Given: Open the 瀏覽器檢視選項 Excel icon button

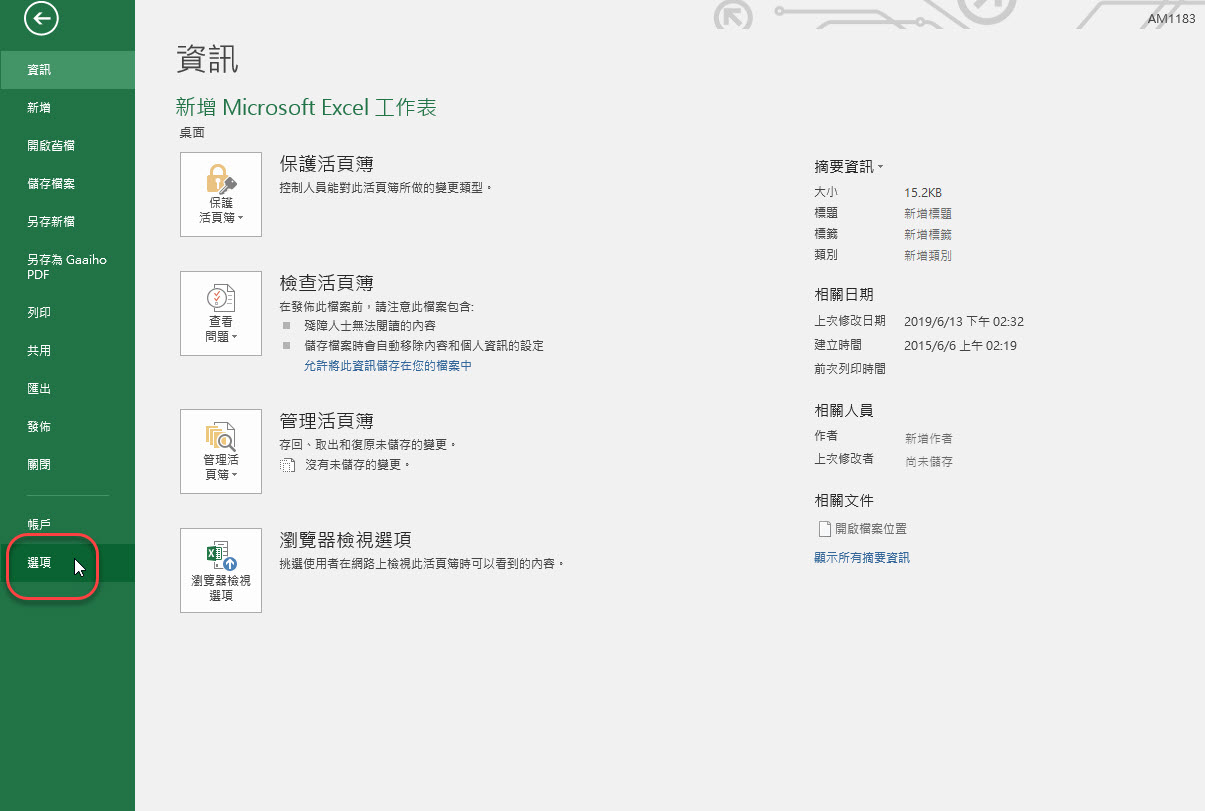Looking at the screenshot, I should 221,570.
